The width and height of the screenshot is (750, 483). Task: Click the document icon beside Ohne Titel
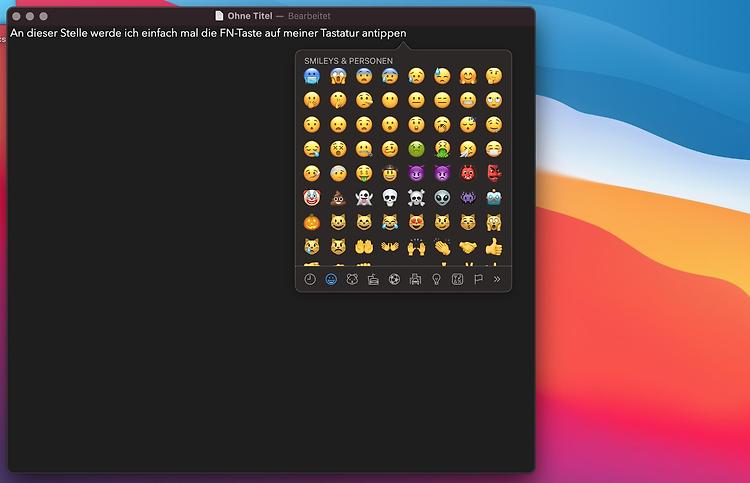click(219, 16)
